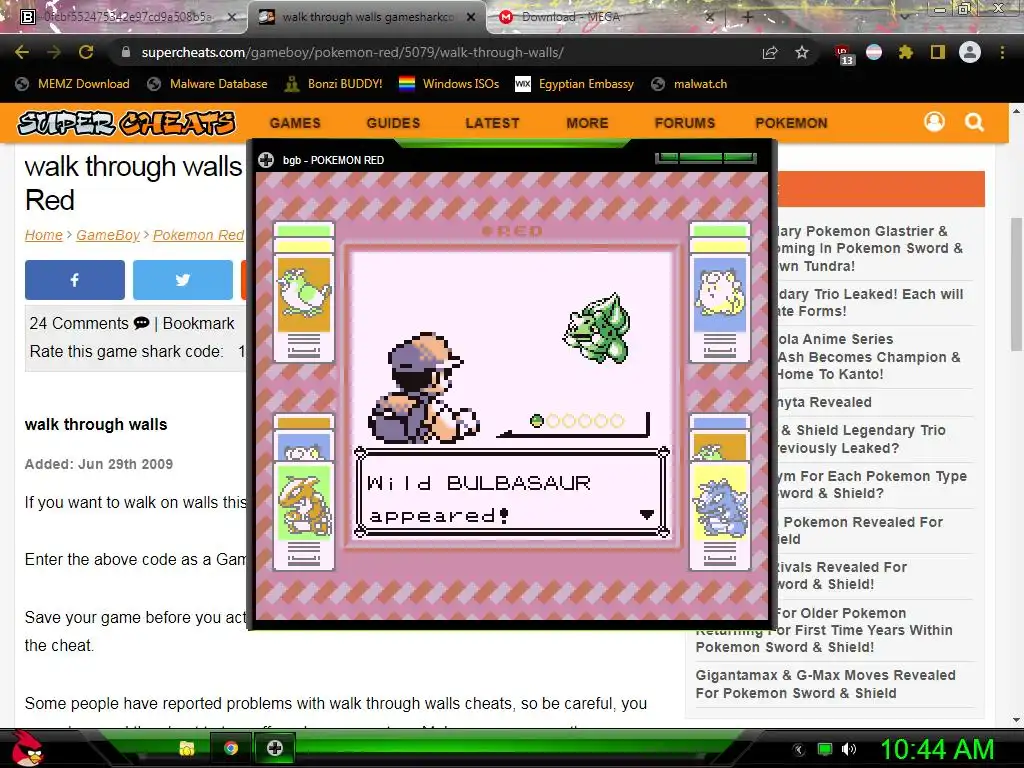Open the Malware Database bookmark
This screenshot has width=1024, height=768.
pyautogui.click(x=208, y=84)
